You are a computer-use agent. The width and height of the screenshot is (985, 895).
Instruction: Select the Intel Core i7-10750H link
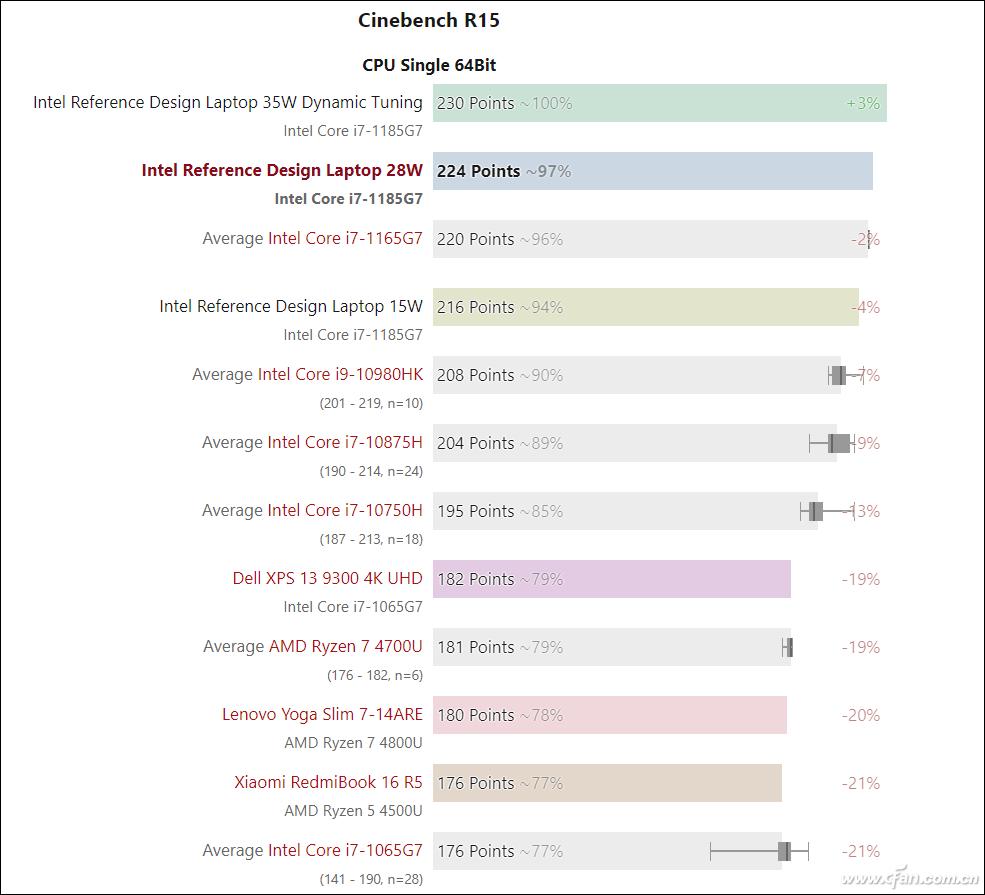coord(345,511)
